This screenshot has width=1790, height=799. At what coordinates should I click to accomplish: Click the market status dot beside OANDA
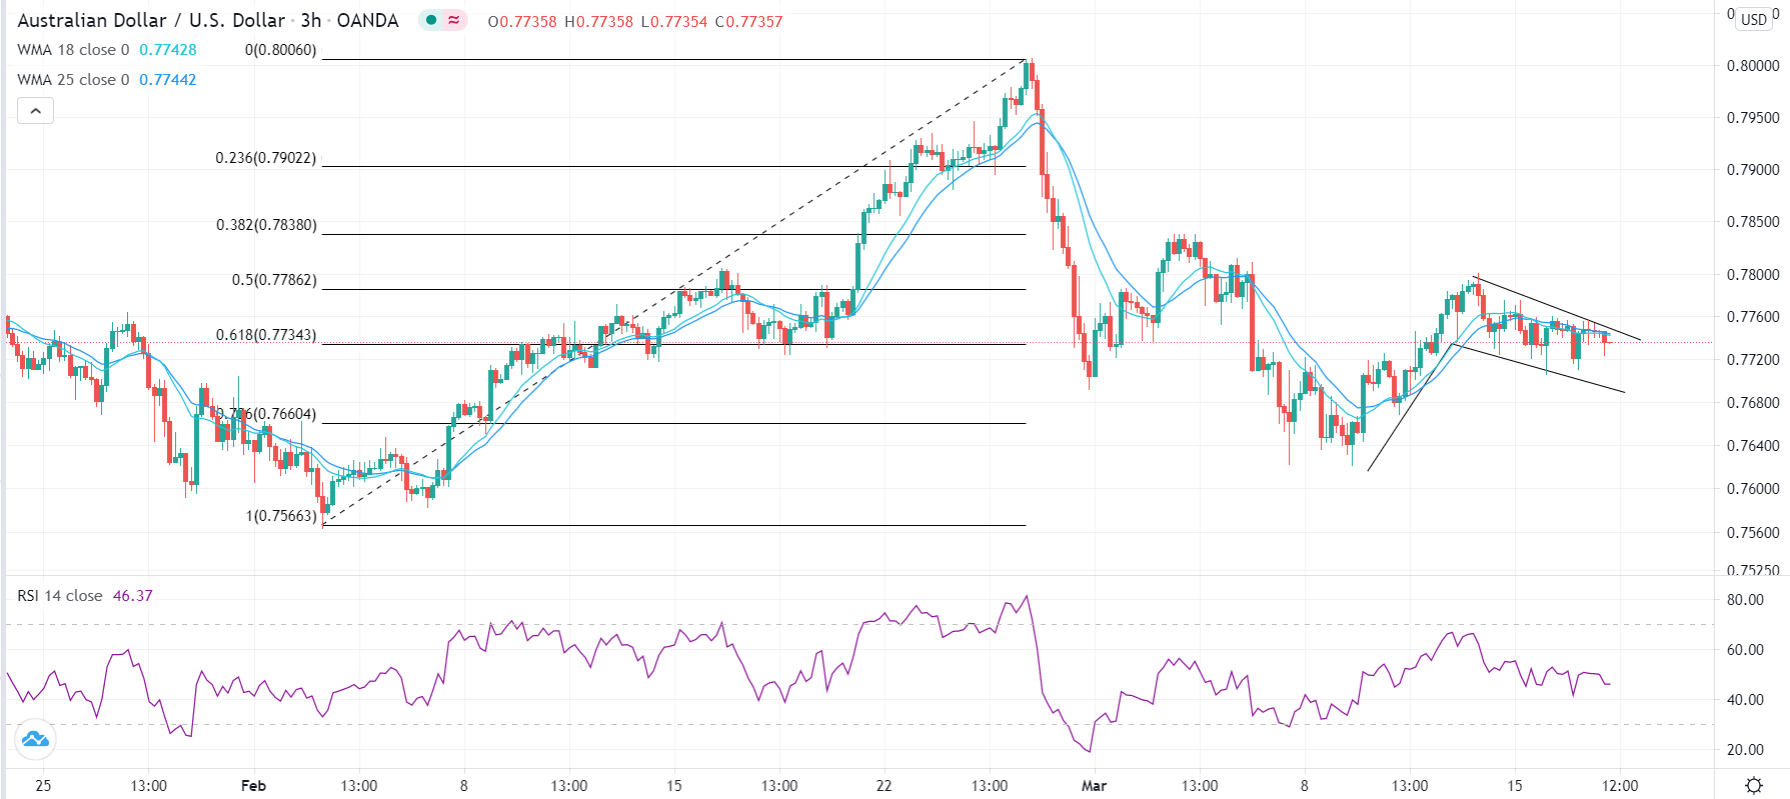[429, 19]
